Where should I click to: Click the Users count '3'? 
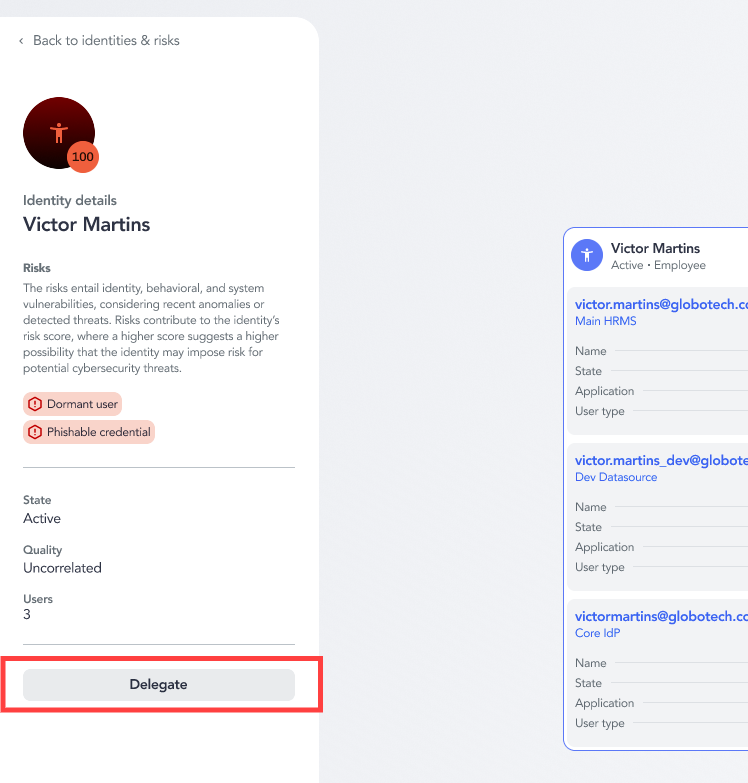click(x=27, y=615)
